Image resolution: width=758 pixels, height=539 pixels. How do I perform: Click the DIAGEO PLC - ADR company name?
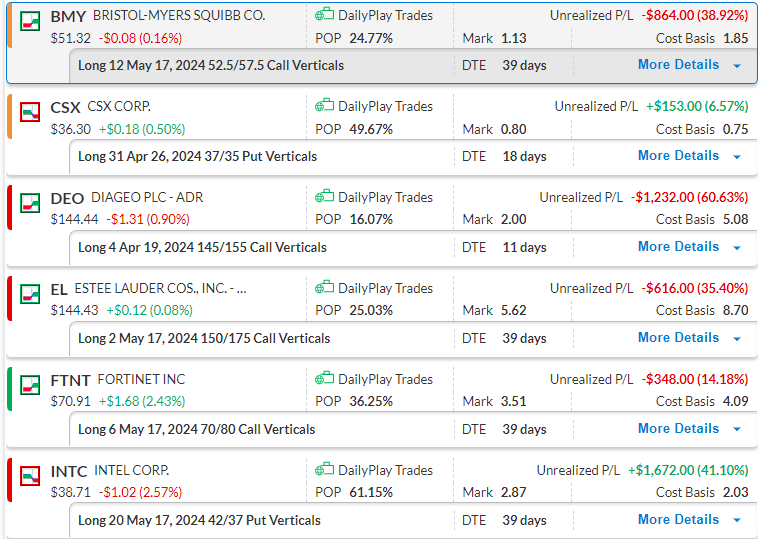[147, 197]
